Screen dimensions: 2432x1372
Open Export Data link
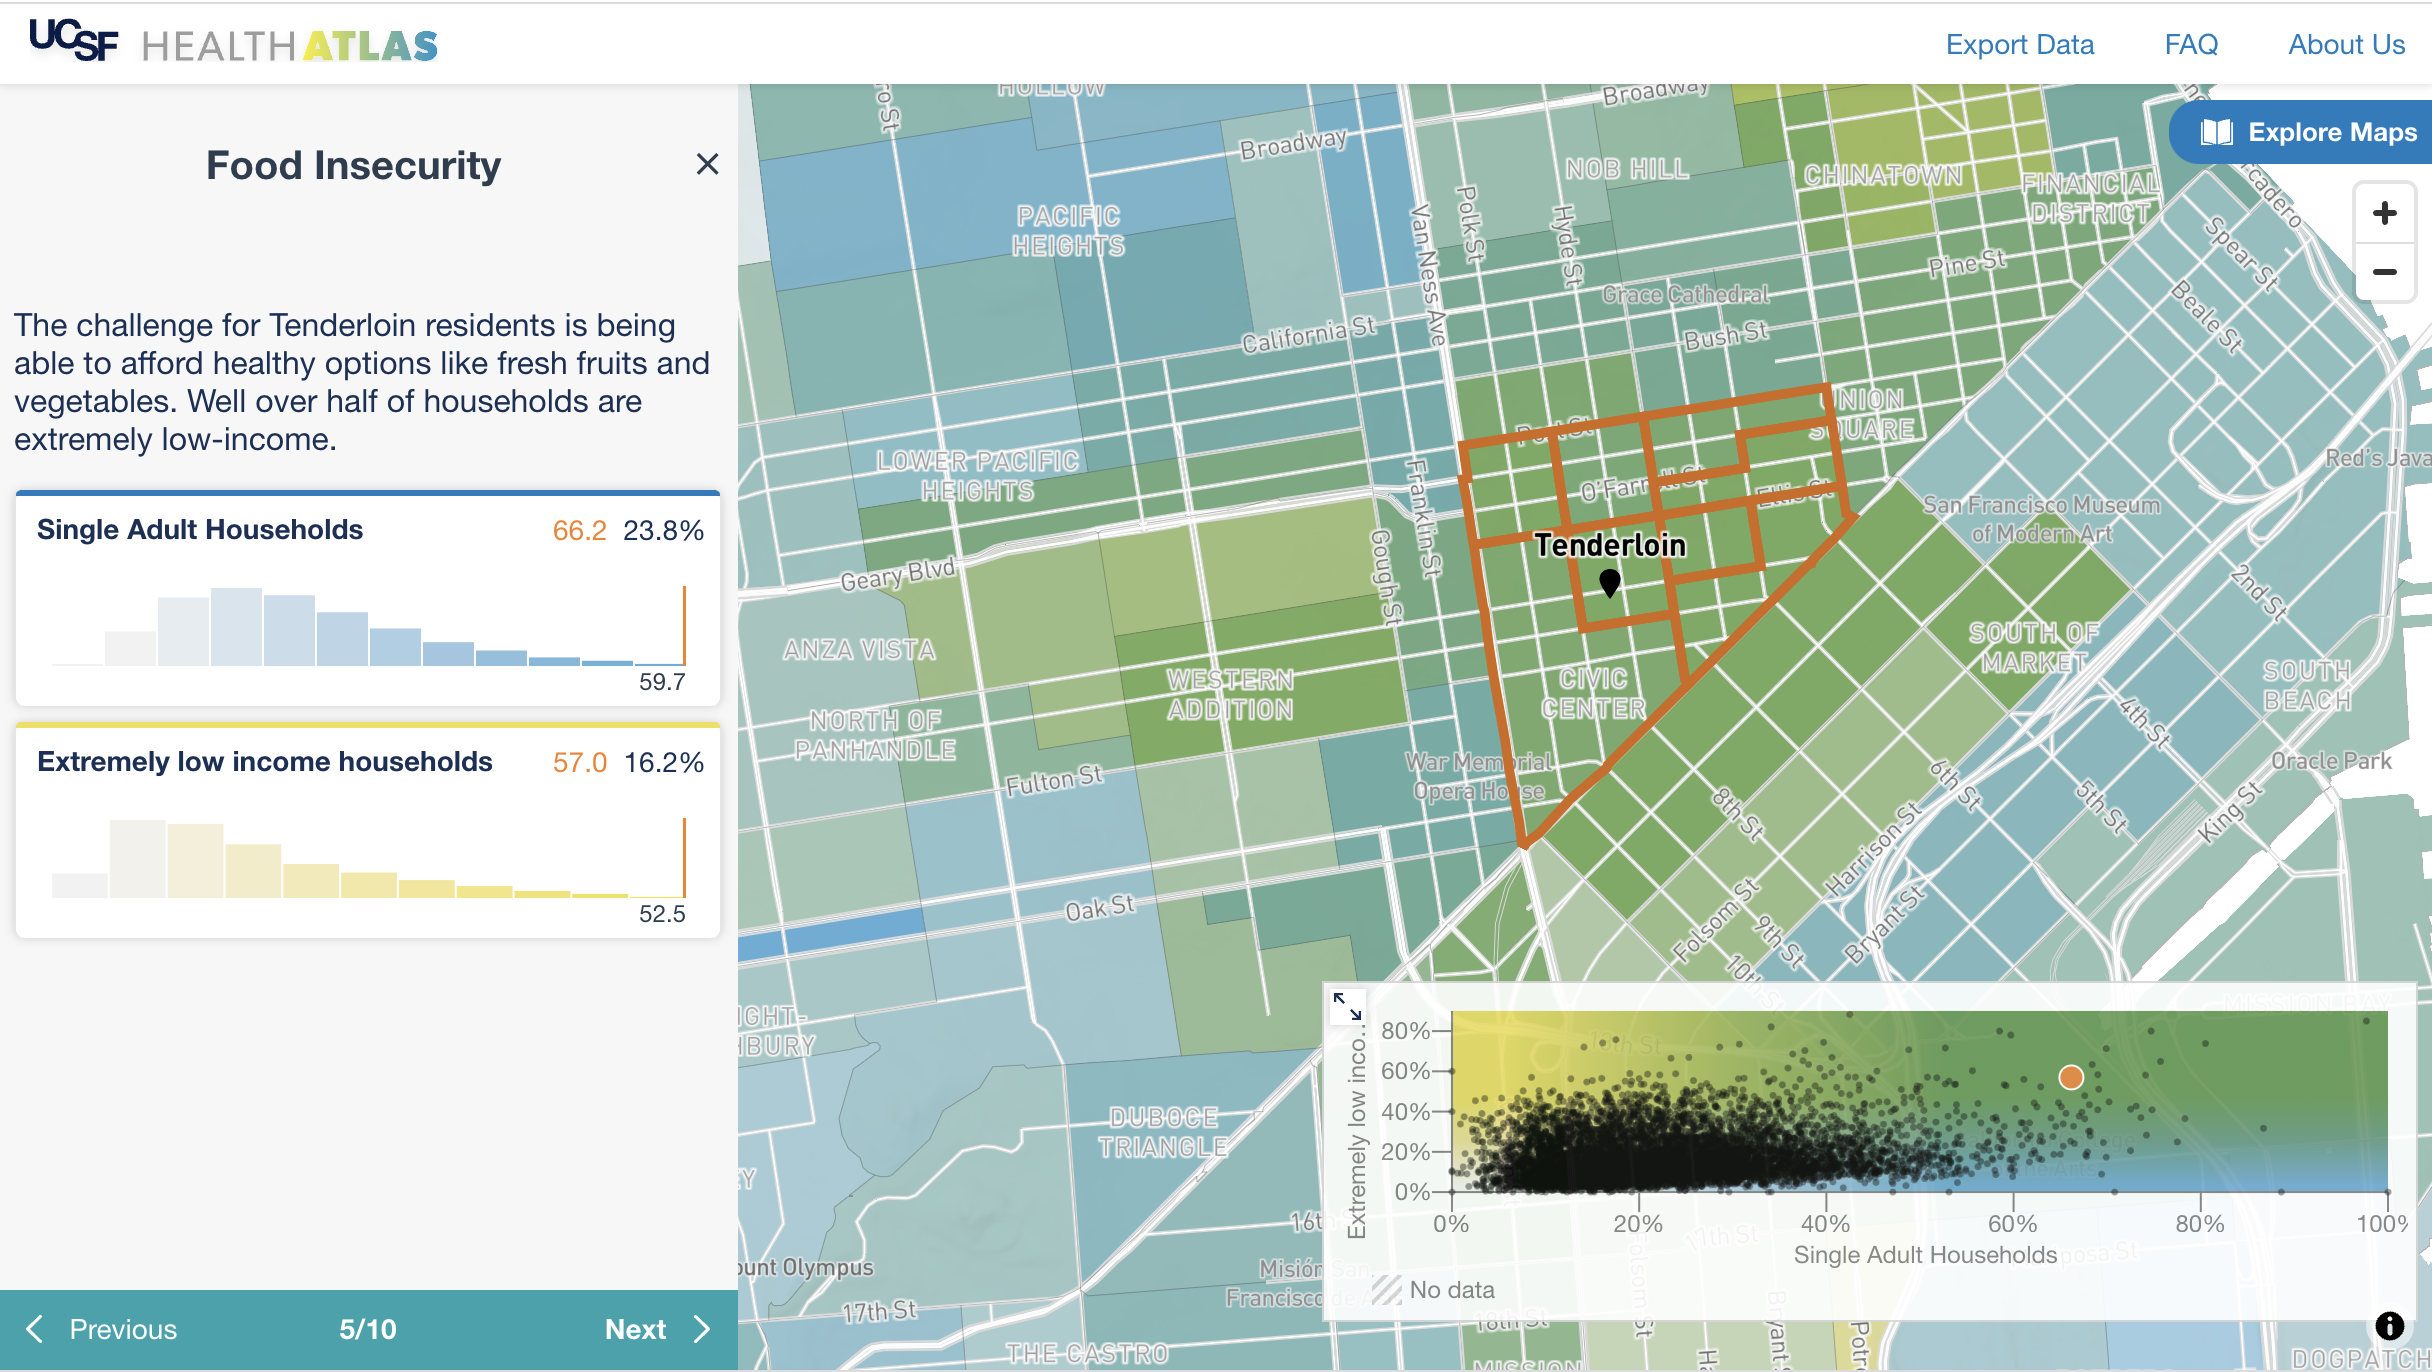[x=2019, y=44]
